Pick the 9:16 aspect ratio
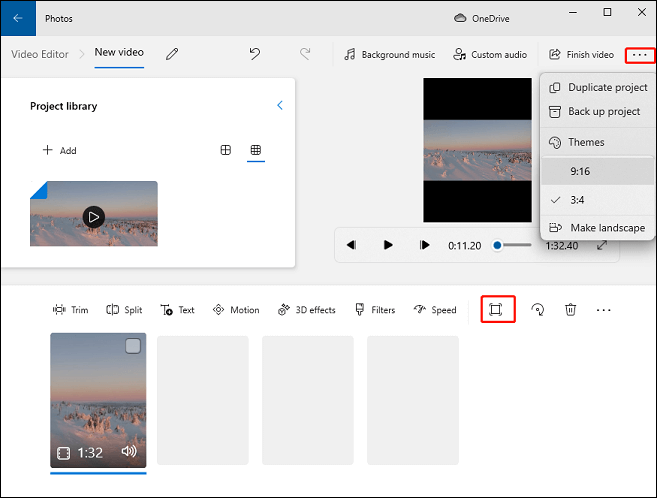657x498 pixels. (598, 171)
